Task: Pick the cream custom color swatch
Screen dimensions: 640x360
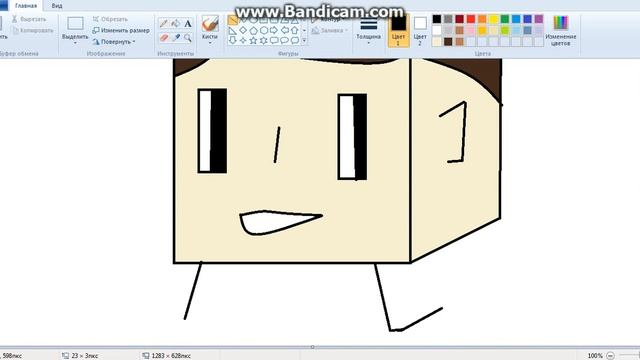Action: click(437, 41)
